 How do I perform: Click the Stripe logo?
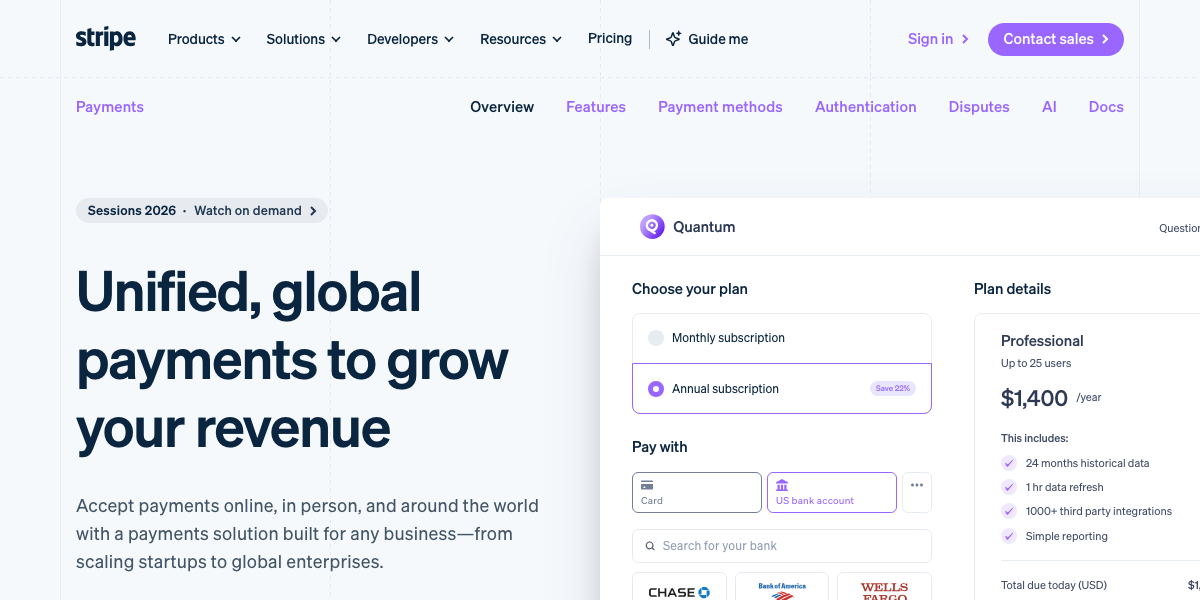[106, 39]
